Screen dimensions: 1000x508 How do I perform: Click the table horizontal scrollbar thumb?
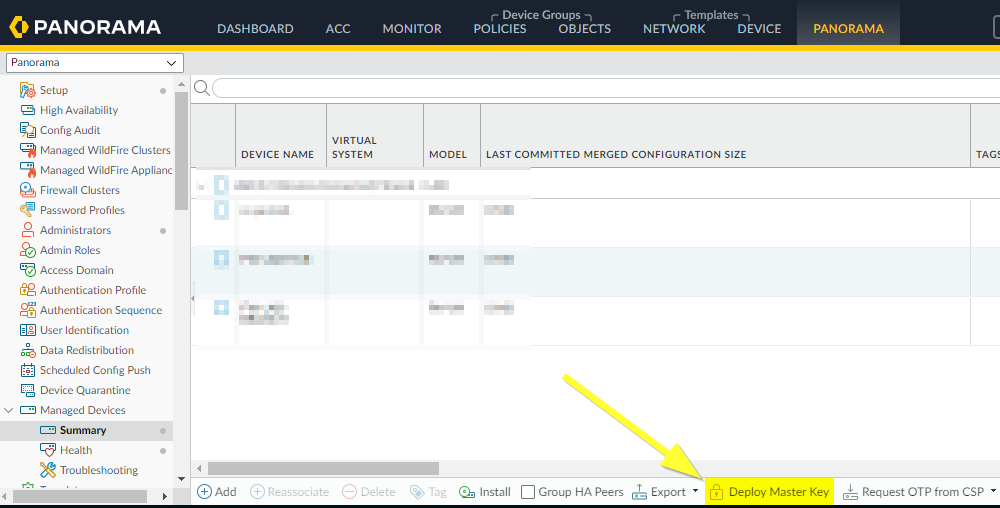pos(323,468)
